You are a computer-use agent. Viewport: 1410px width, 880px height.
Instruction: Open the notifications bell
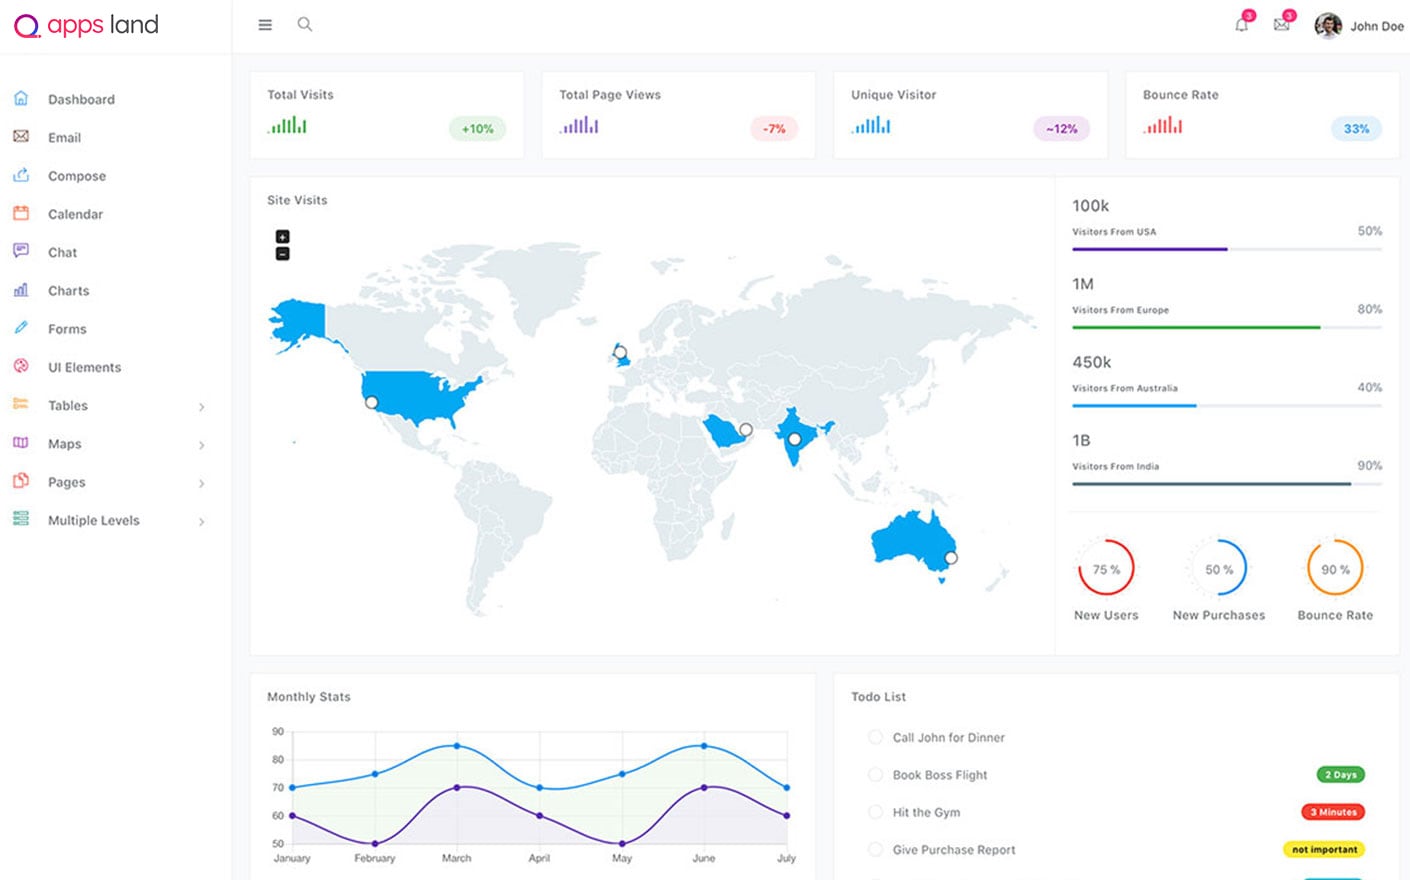[x=1241, y=25]
